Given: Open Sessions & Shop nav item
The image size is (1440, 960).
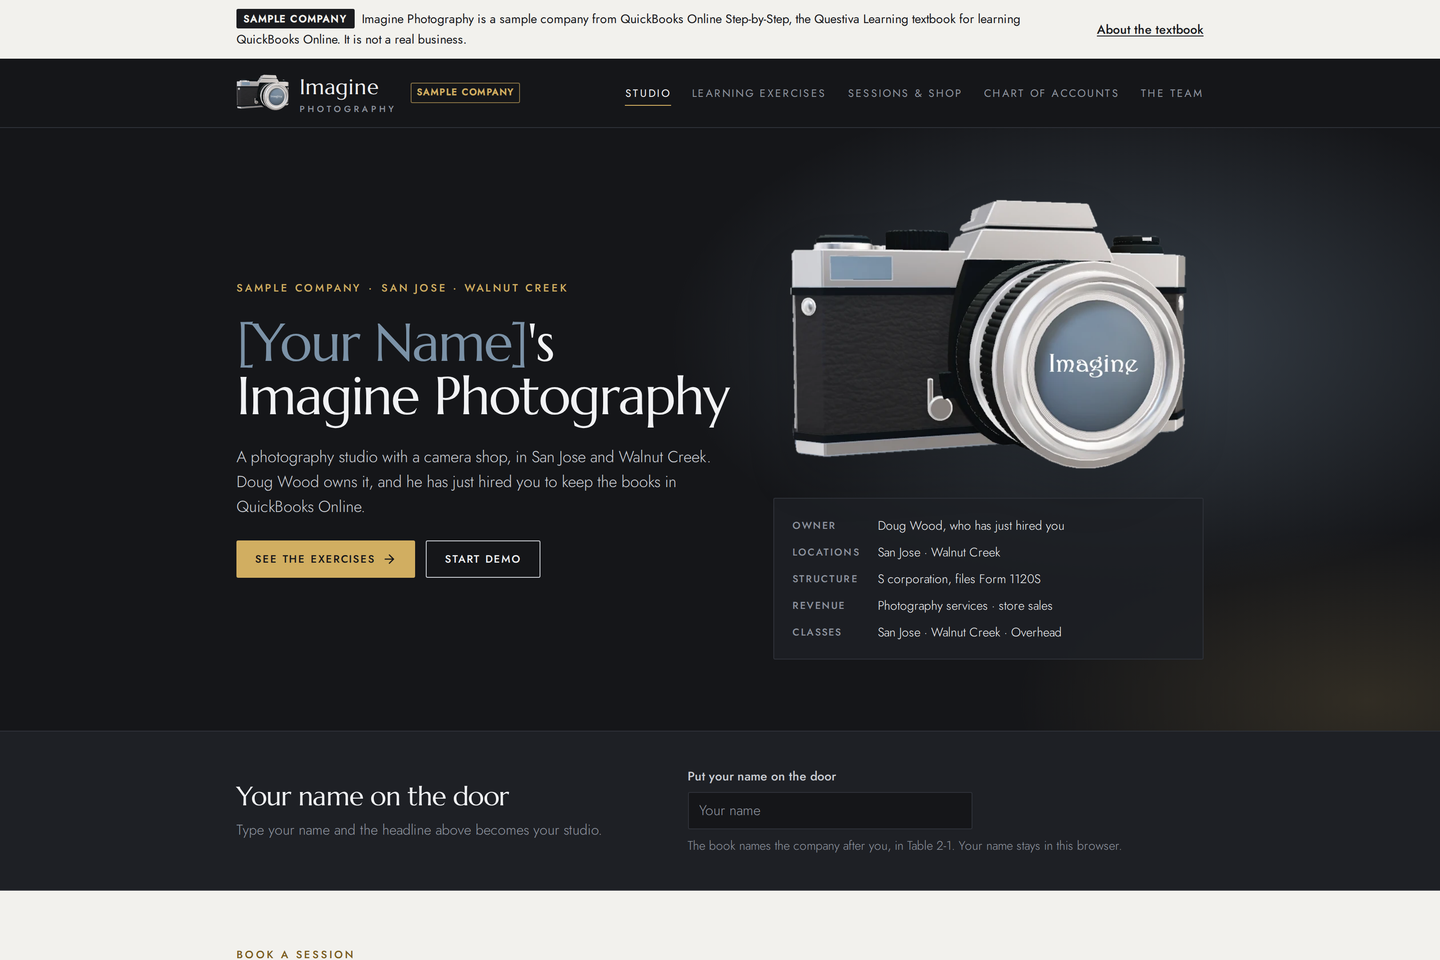Looking at the screenshot, I should pyautogui.click(x=905, y=93).
